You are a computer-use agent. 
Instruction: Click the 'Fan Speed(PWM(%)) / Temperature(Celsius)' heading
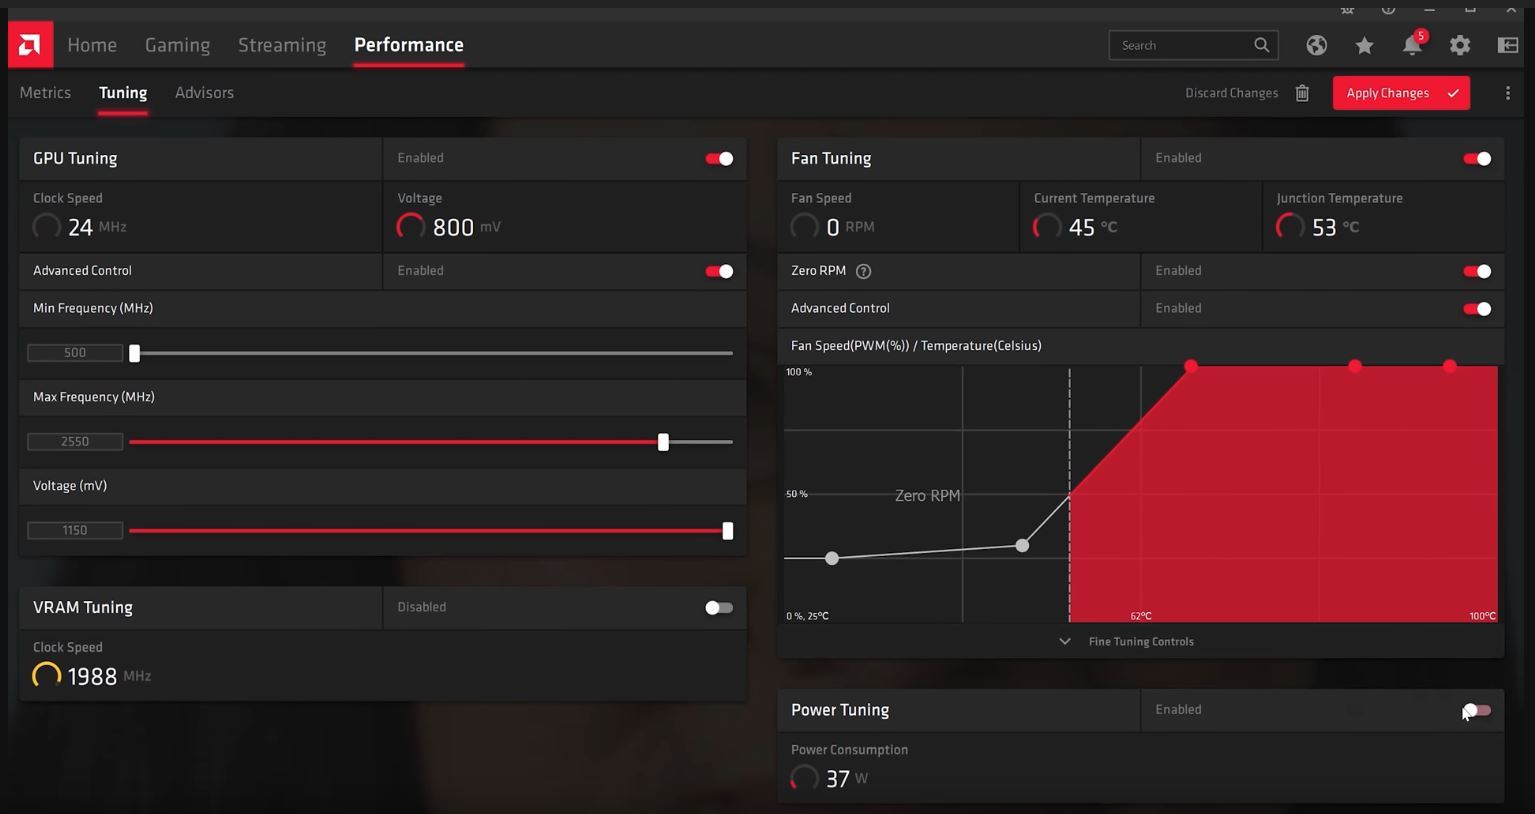(916, 346)
